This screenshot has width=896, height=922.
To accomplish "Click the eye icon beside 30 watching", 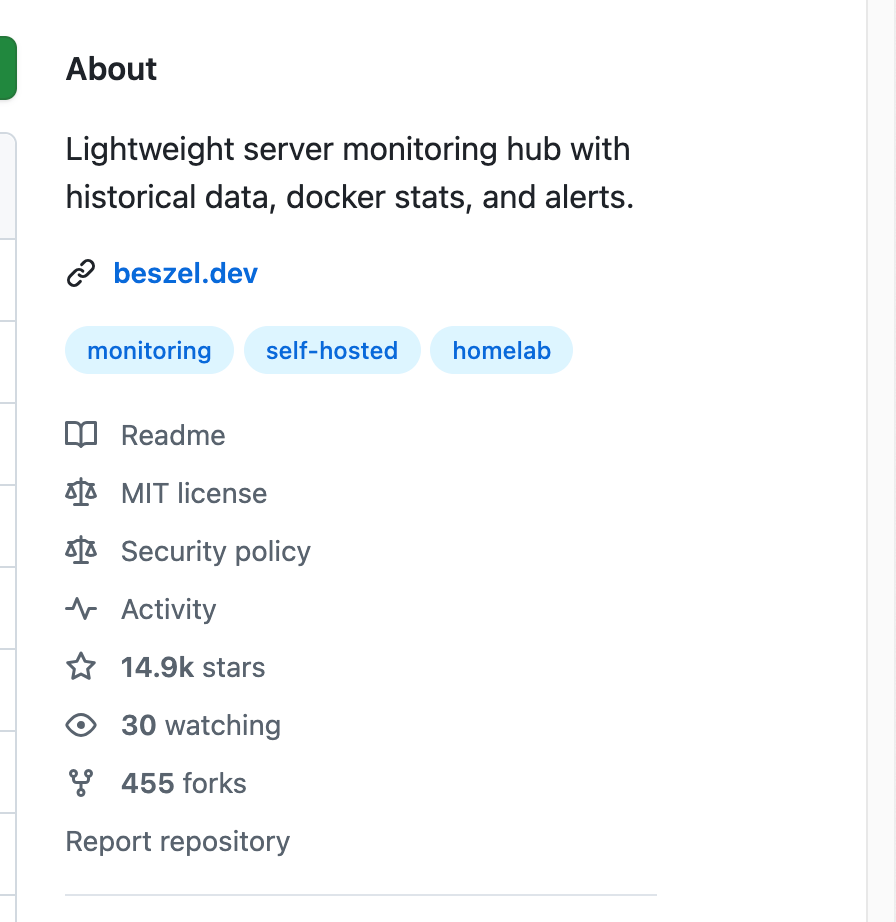I will point(80,725).
